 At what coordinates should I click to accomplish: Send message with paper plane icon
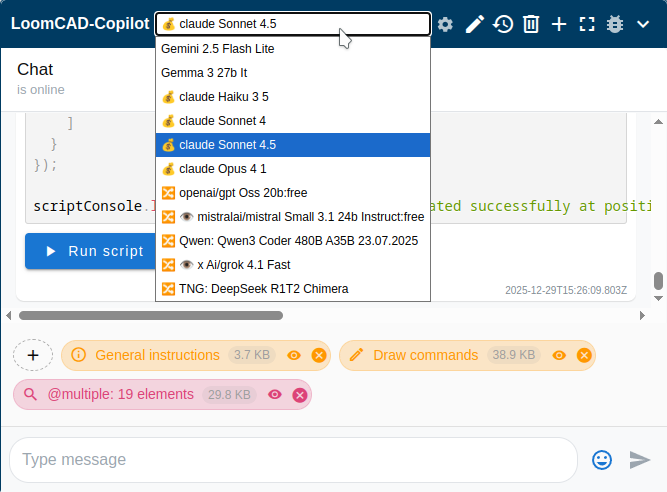tap(640, 460)
